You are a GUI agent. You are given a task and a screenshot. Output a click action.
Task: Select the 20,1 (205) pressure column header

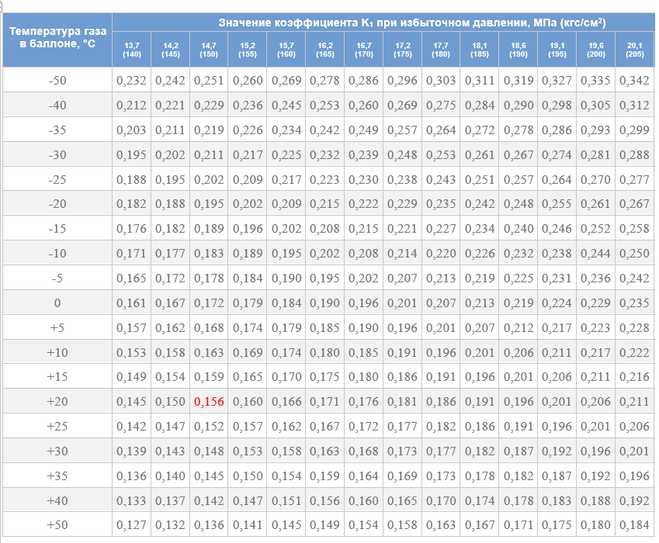tap(634, 49)
